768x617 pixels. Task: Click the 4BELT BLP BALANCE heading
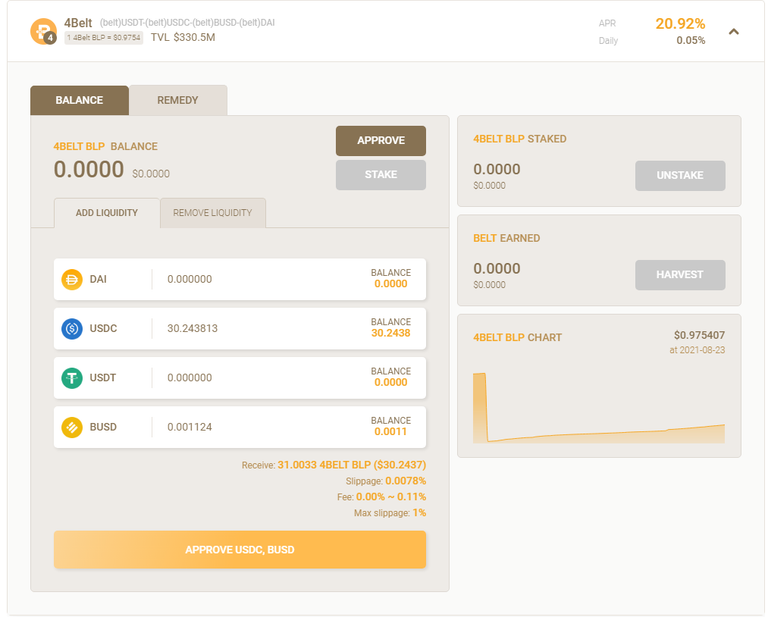(x=105, y=146)
